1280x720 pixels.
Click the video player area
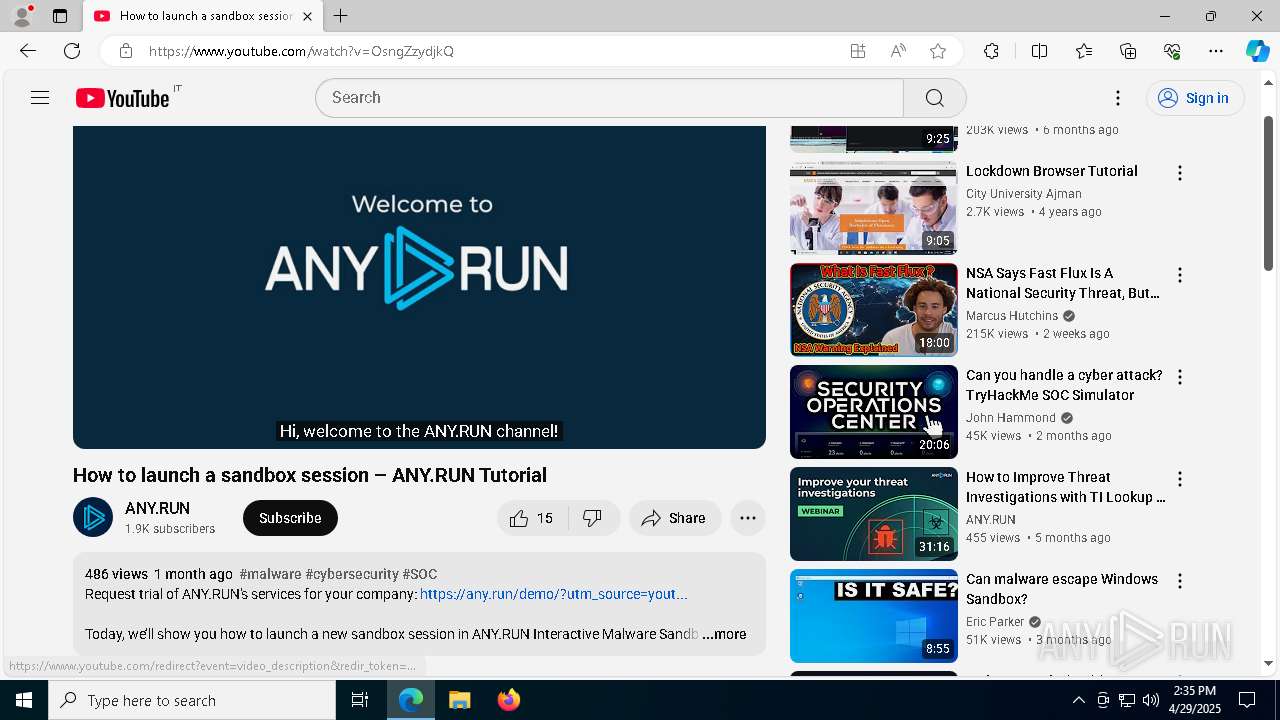[x=419, y=287]
